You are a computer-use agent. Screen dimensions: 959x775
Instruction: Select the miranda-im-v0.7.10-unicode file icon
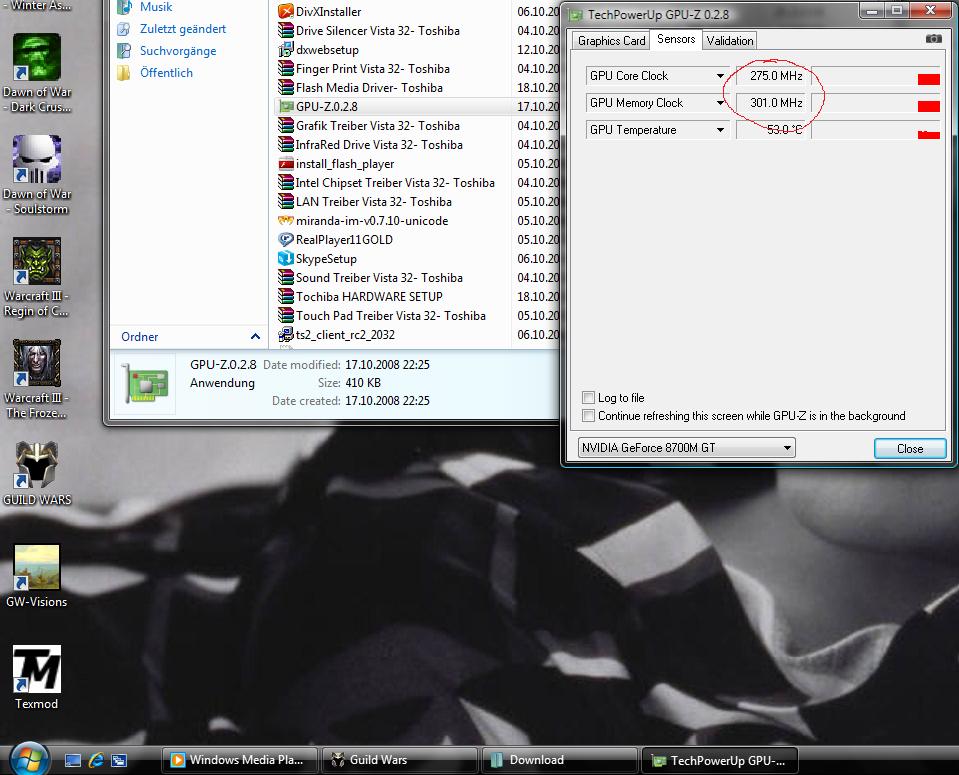click(286, 220)
